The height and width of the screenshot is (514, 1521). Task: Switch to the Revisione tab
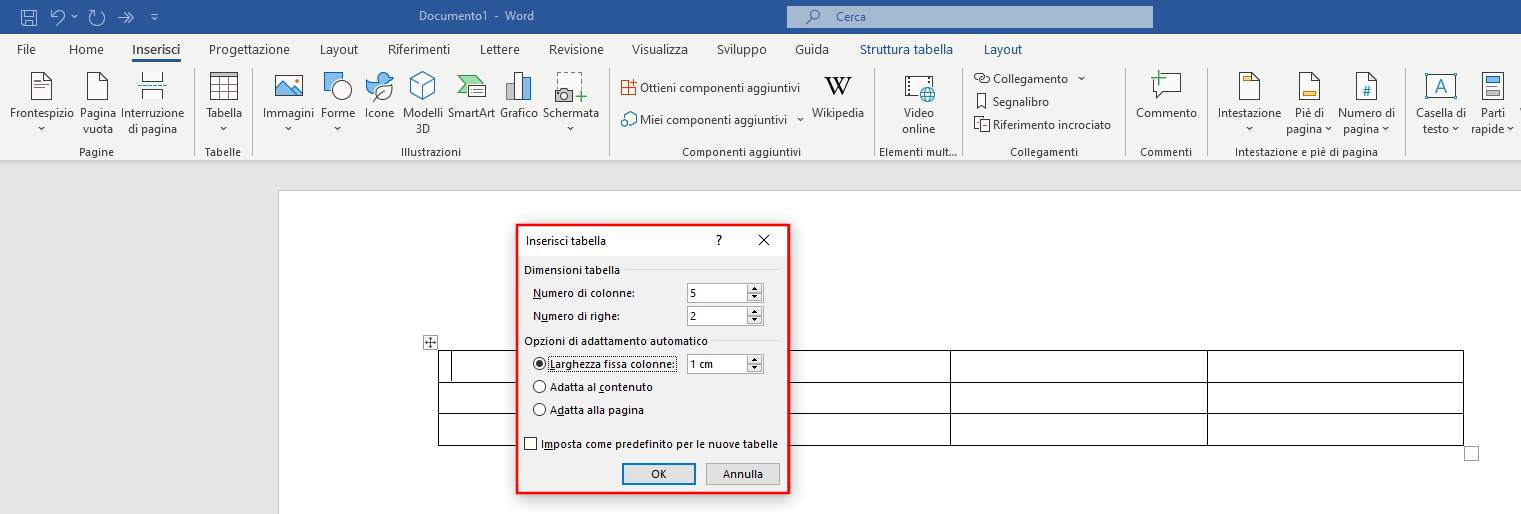[576, 49]
